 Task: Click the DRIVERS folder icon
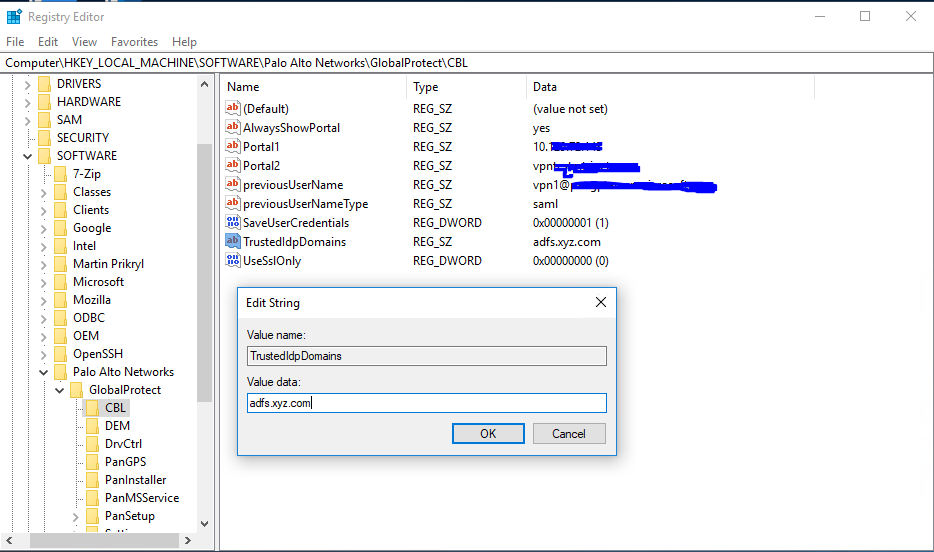[x=44, y=84]
